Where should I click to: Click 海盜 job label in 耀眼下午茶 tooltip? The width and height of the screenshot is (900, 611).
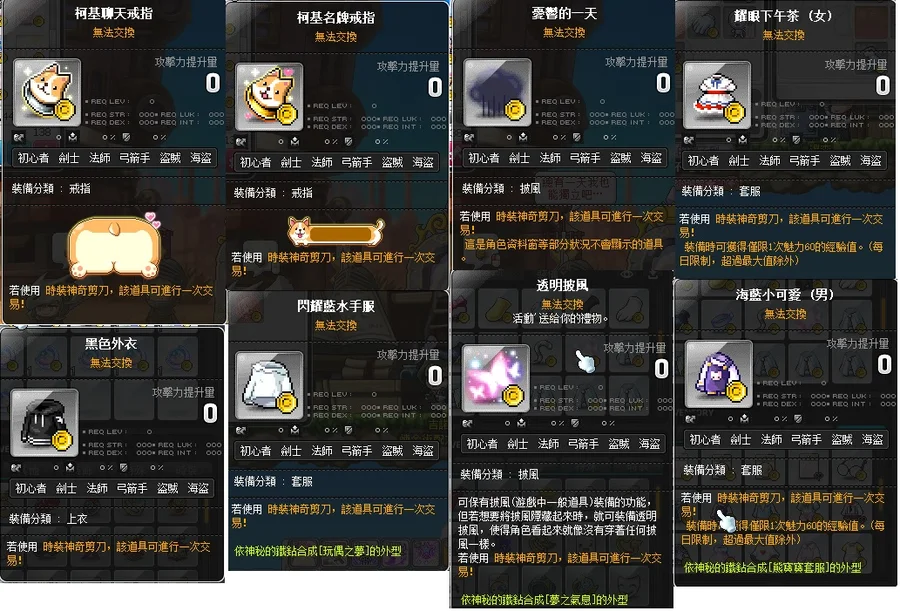pyautogui.click(x=871, y=161)
